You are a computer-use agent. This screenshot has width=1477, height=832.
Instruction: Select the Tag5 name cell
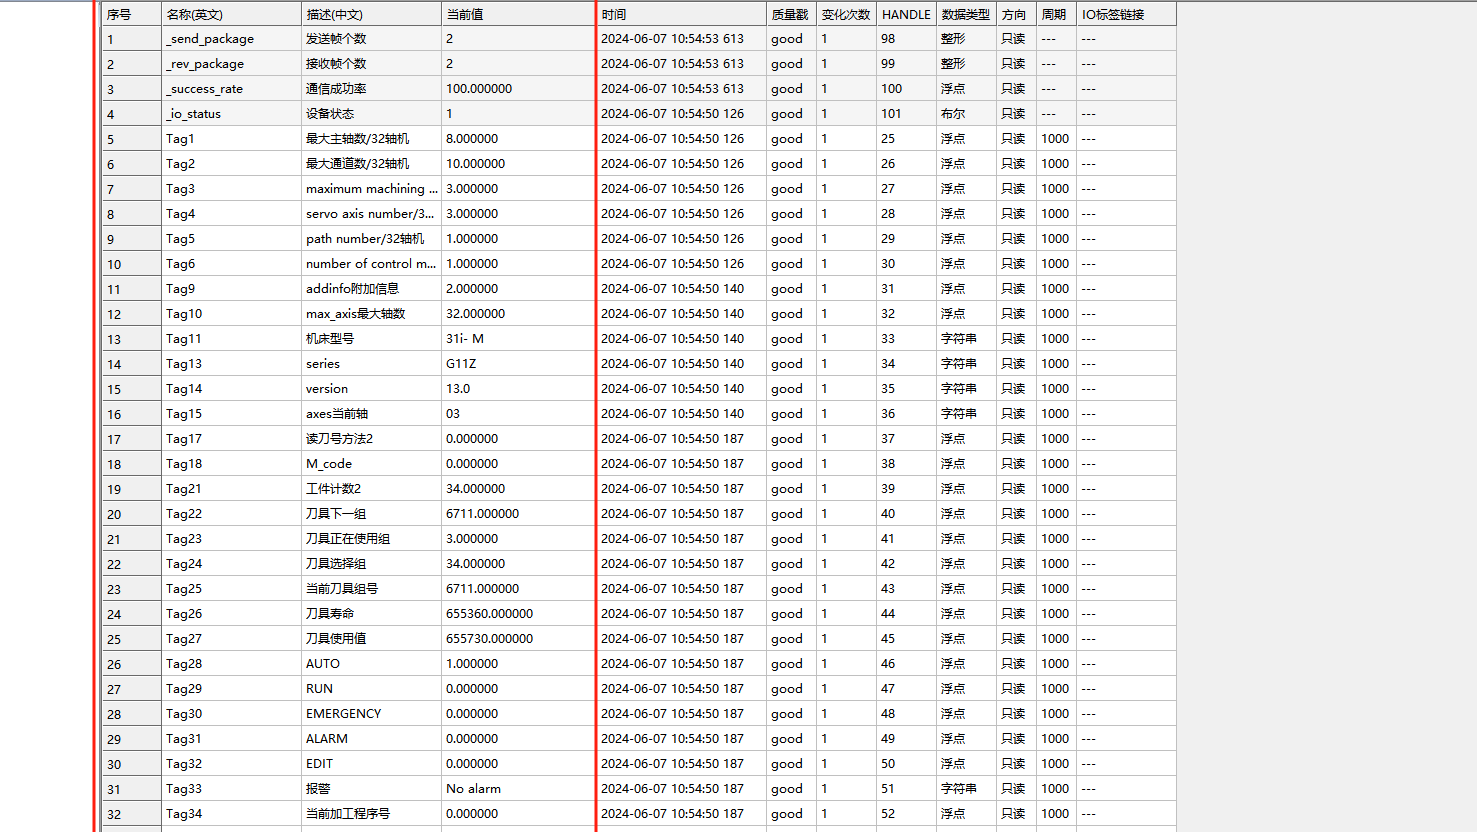point(231,238)
